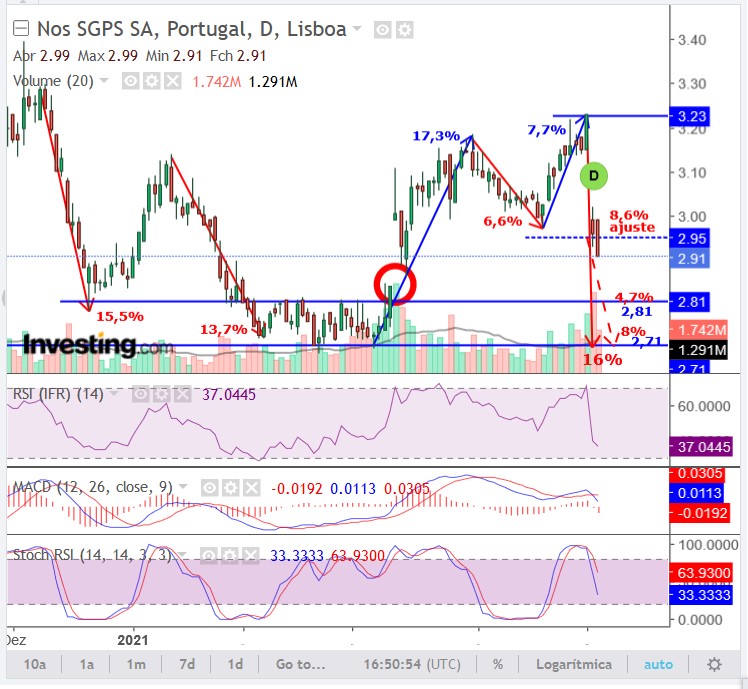Click the 37.0445 RSI axis label
Screen dimensions: 748x689
click(x=701, y=447)
